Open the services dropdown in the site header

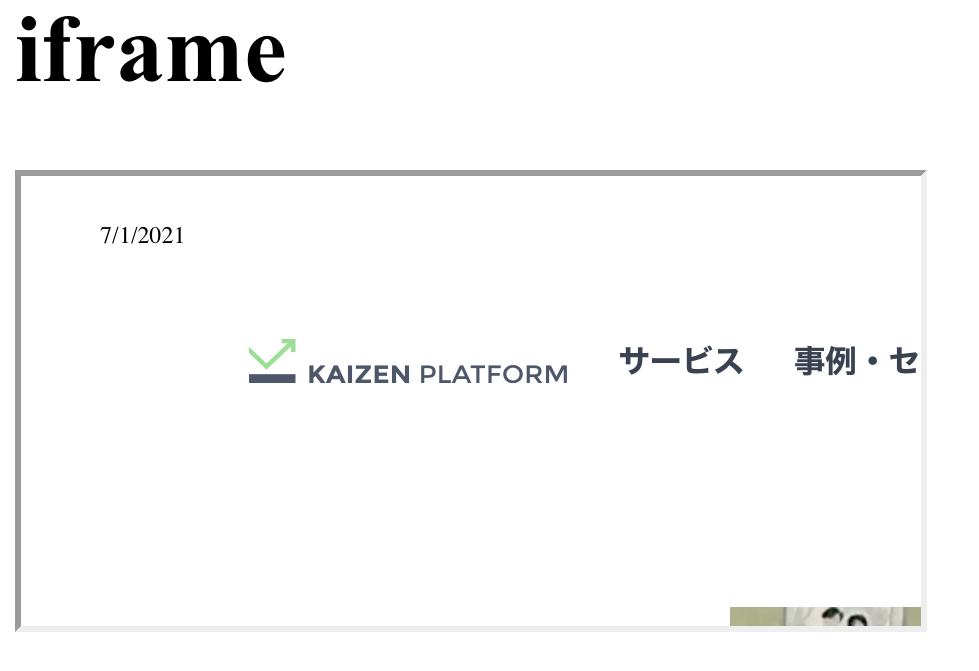pos(682,362)
